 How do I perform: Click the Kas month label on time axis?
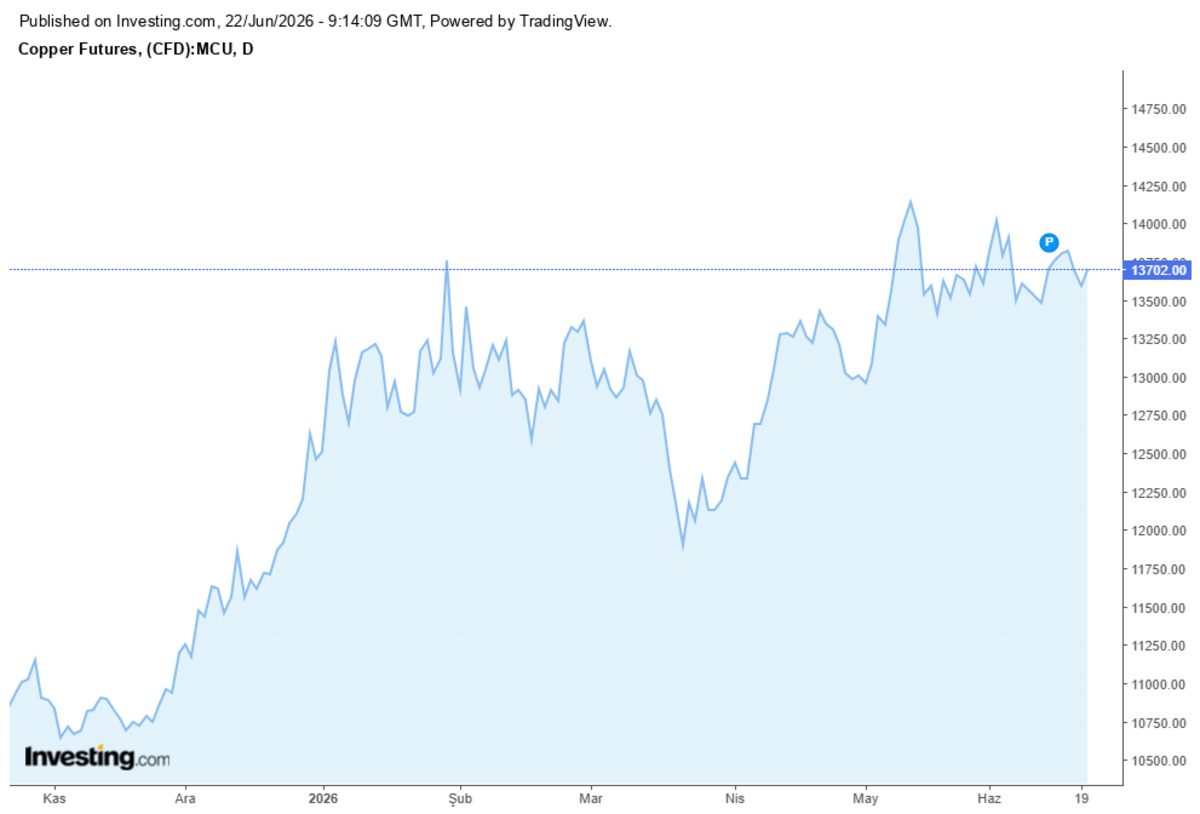[x=54, y=799]
